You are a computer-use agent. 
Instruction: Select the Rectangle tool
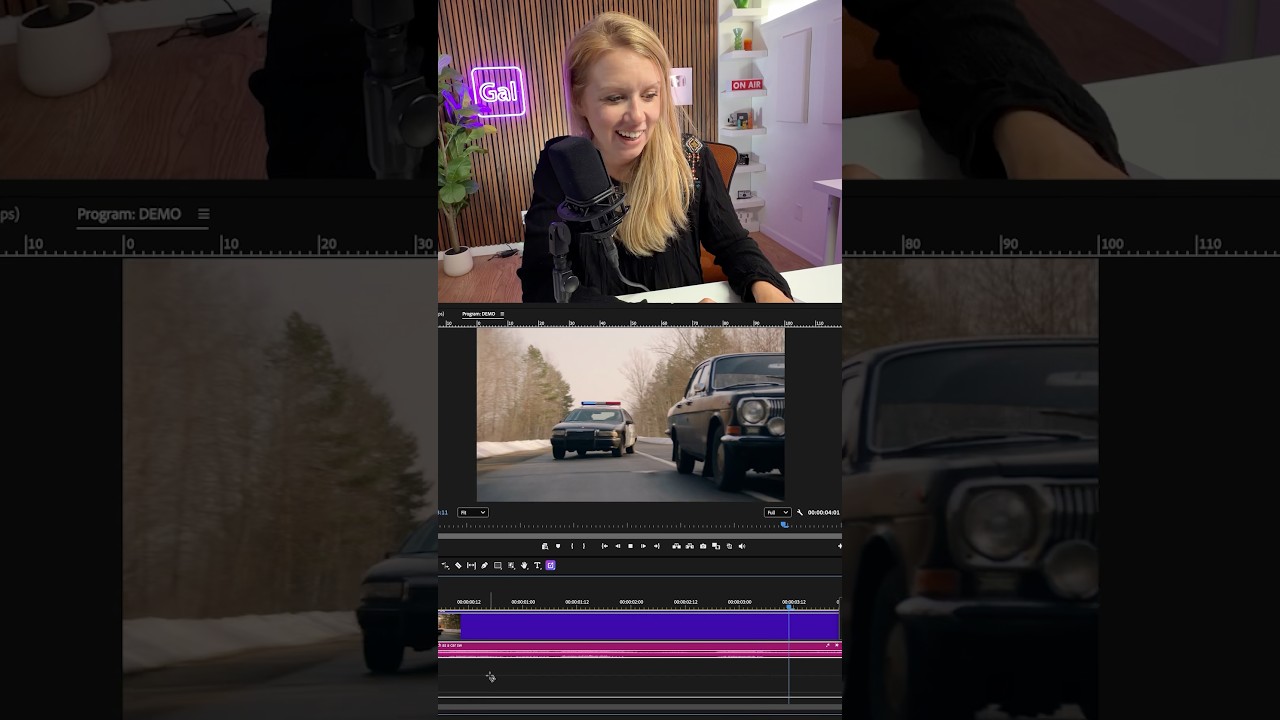click(497, 565)
